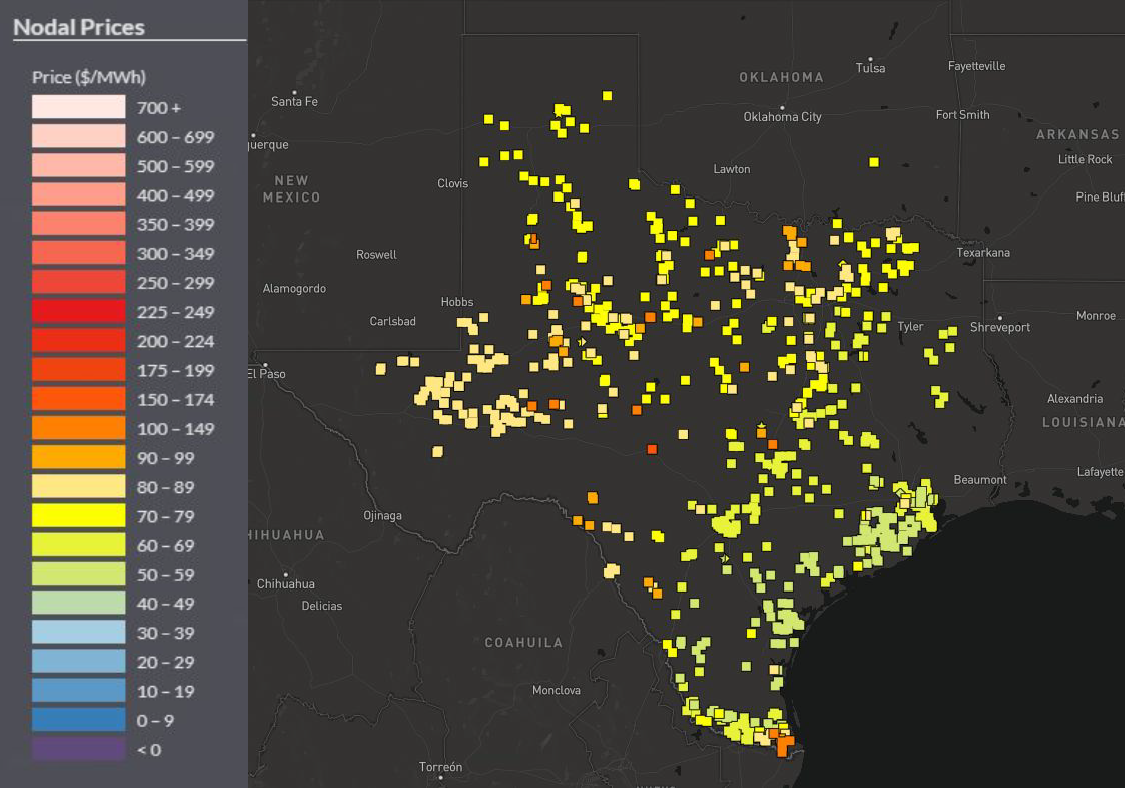Click the Delicias city label
1125x788 pixels.
tap(321, 606)
